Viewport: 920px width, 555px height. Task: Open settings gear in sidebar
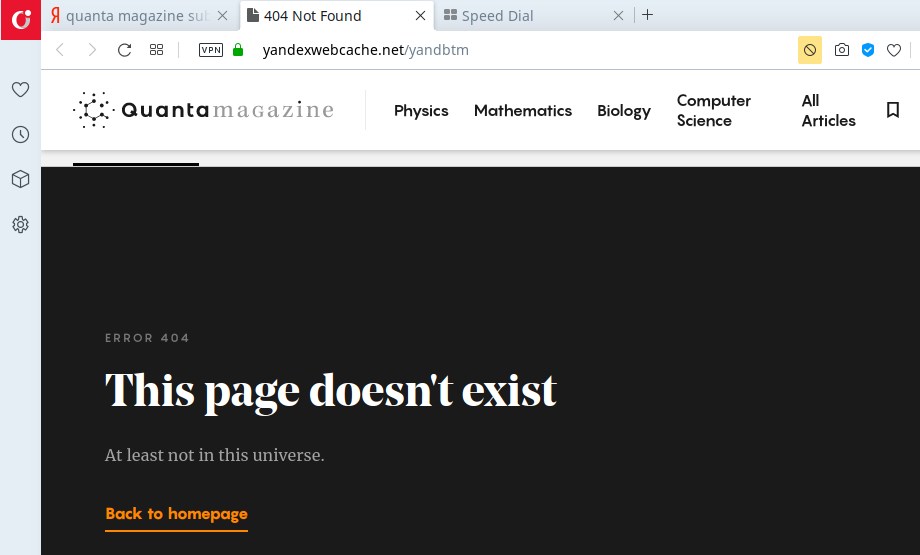(20, 225)
